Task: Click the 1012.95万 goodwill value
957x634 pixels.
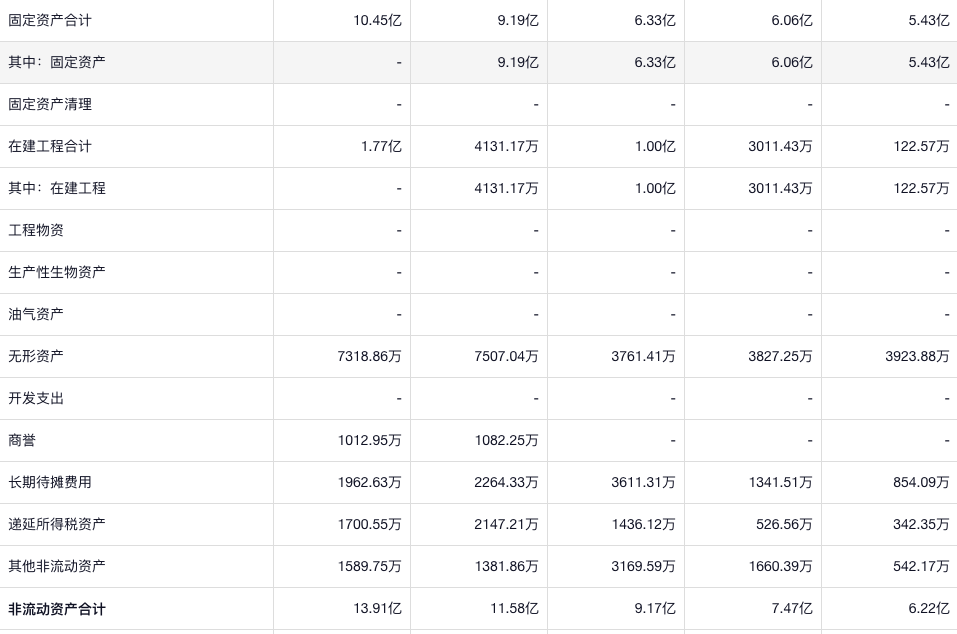Action: (x=369, y=440)
